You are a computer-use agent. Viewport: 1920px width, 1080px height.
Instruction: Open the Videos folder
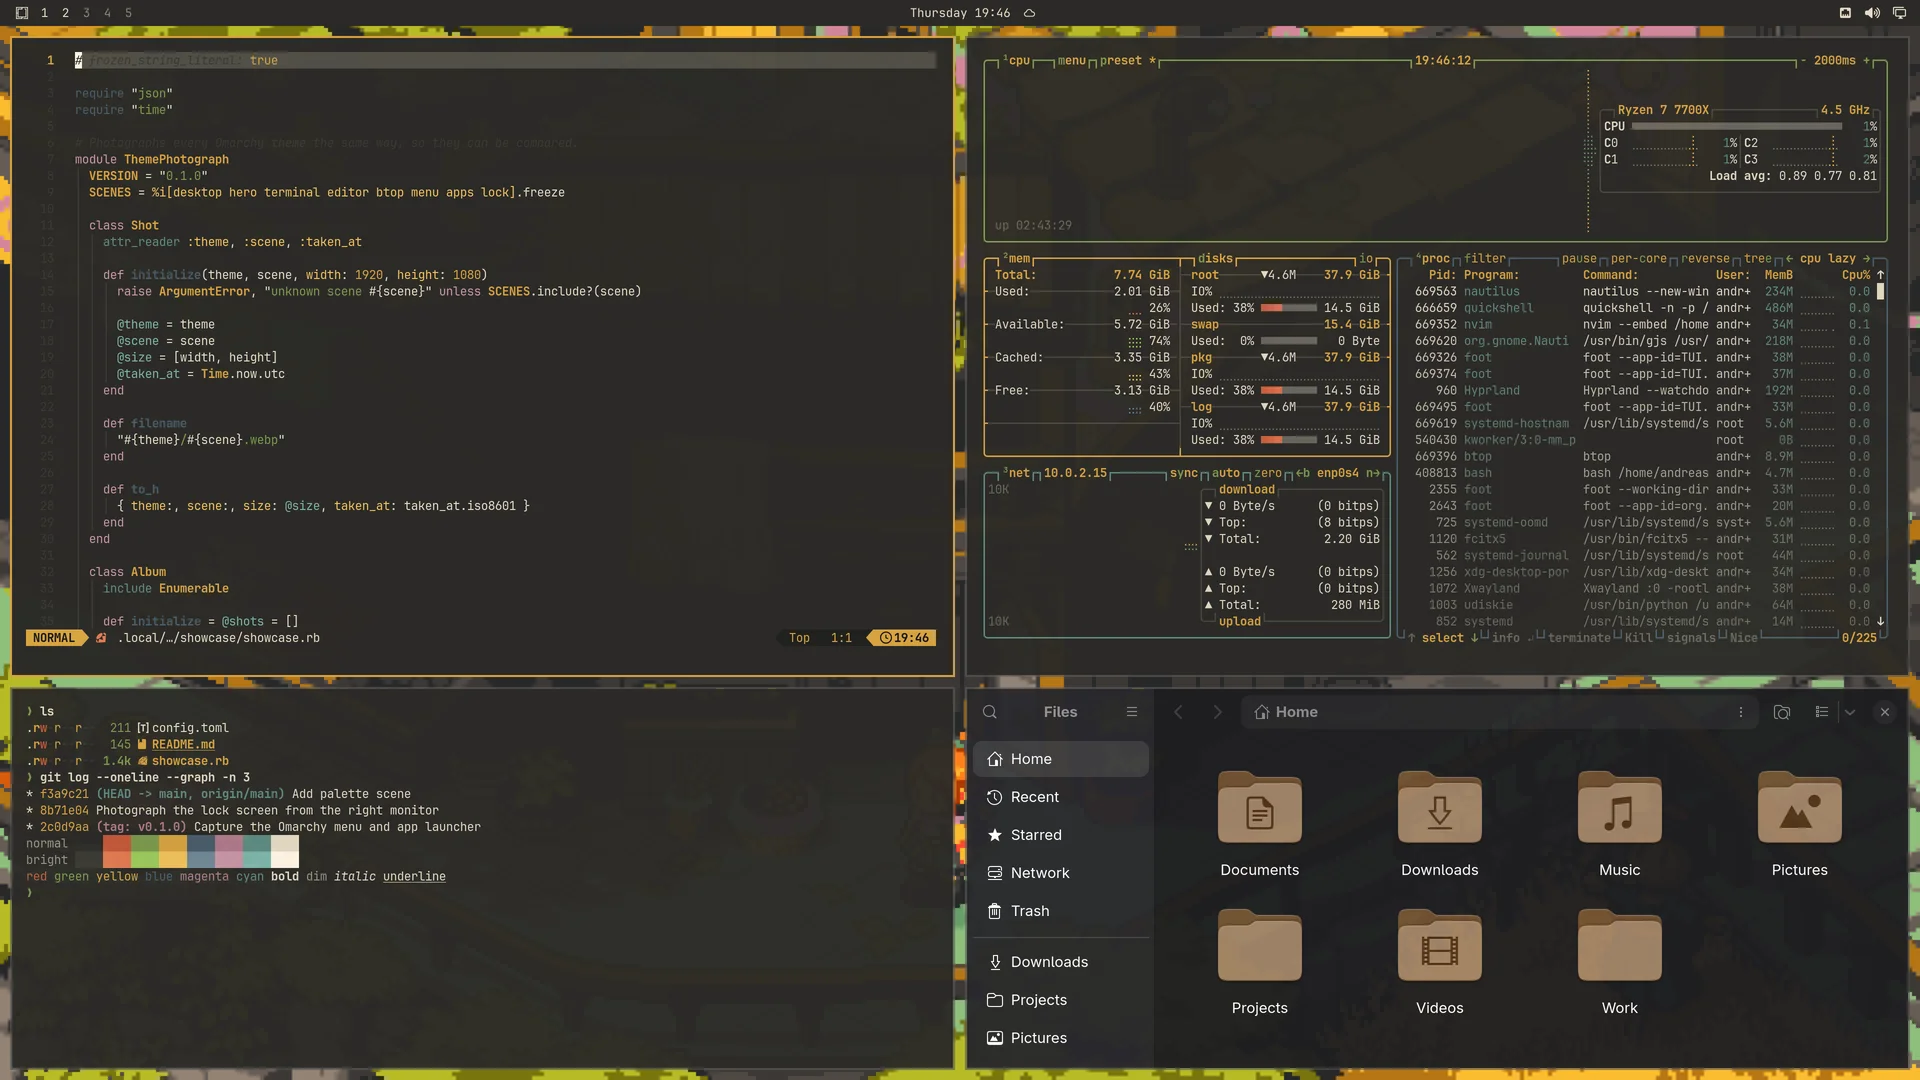point(1440,963)
